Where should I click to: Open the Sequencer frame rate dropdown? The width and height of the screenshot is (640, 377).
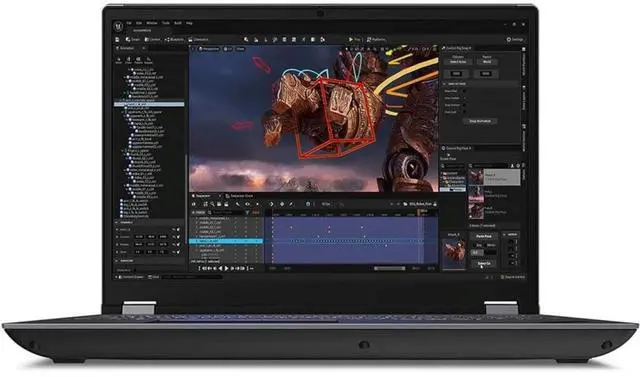[x=326, y=204]
